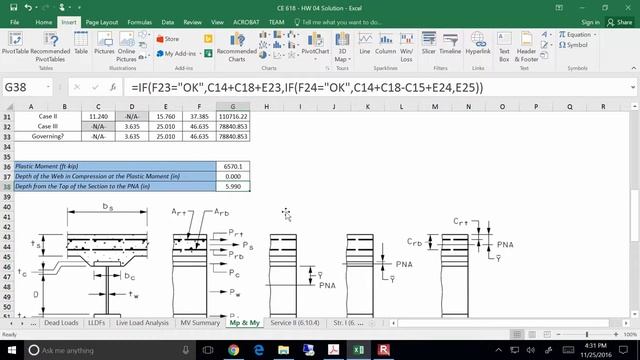Click column G header
Viewport: 640px width, 360px height.
pos(233,107)
